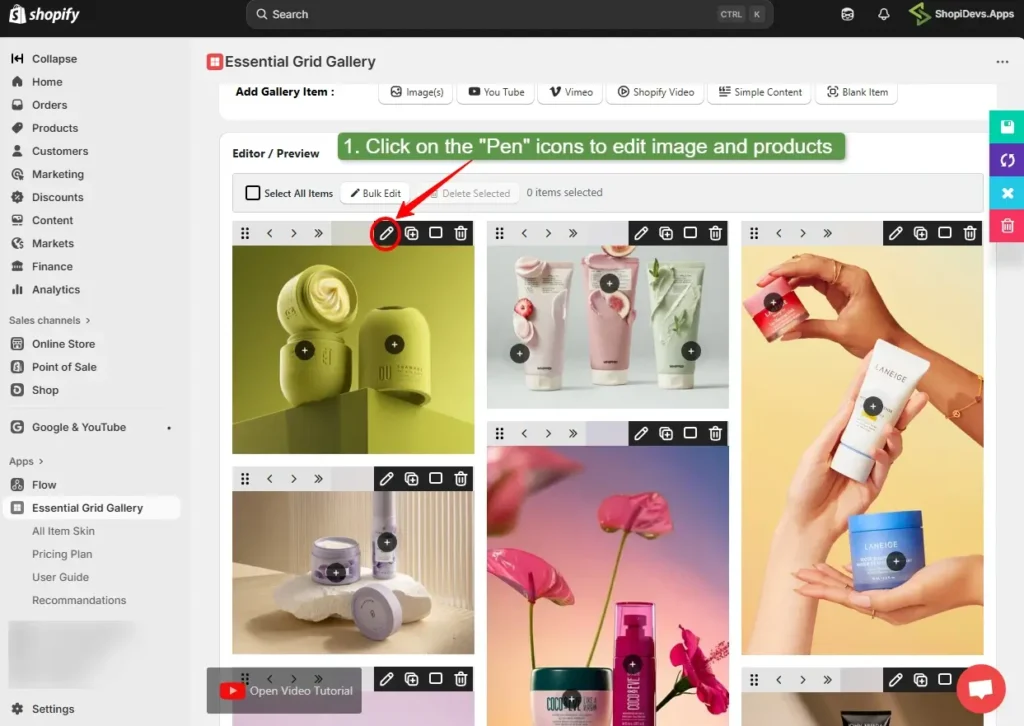Click the Duplicate icon on the pink tubes item
Viewport: 1024px width, 726px height.
666,232
